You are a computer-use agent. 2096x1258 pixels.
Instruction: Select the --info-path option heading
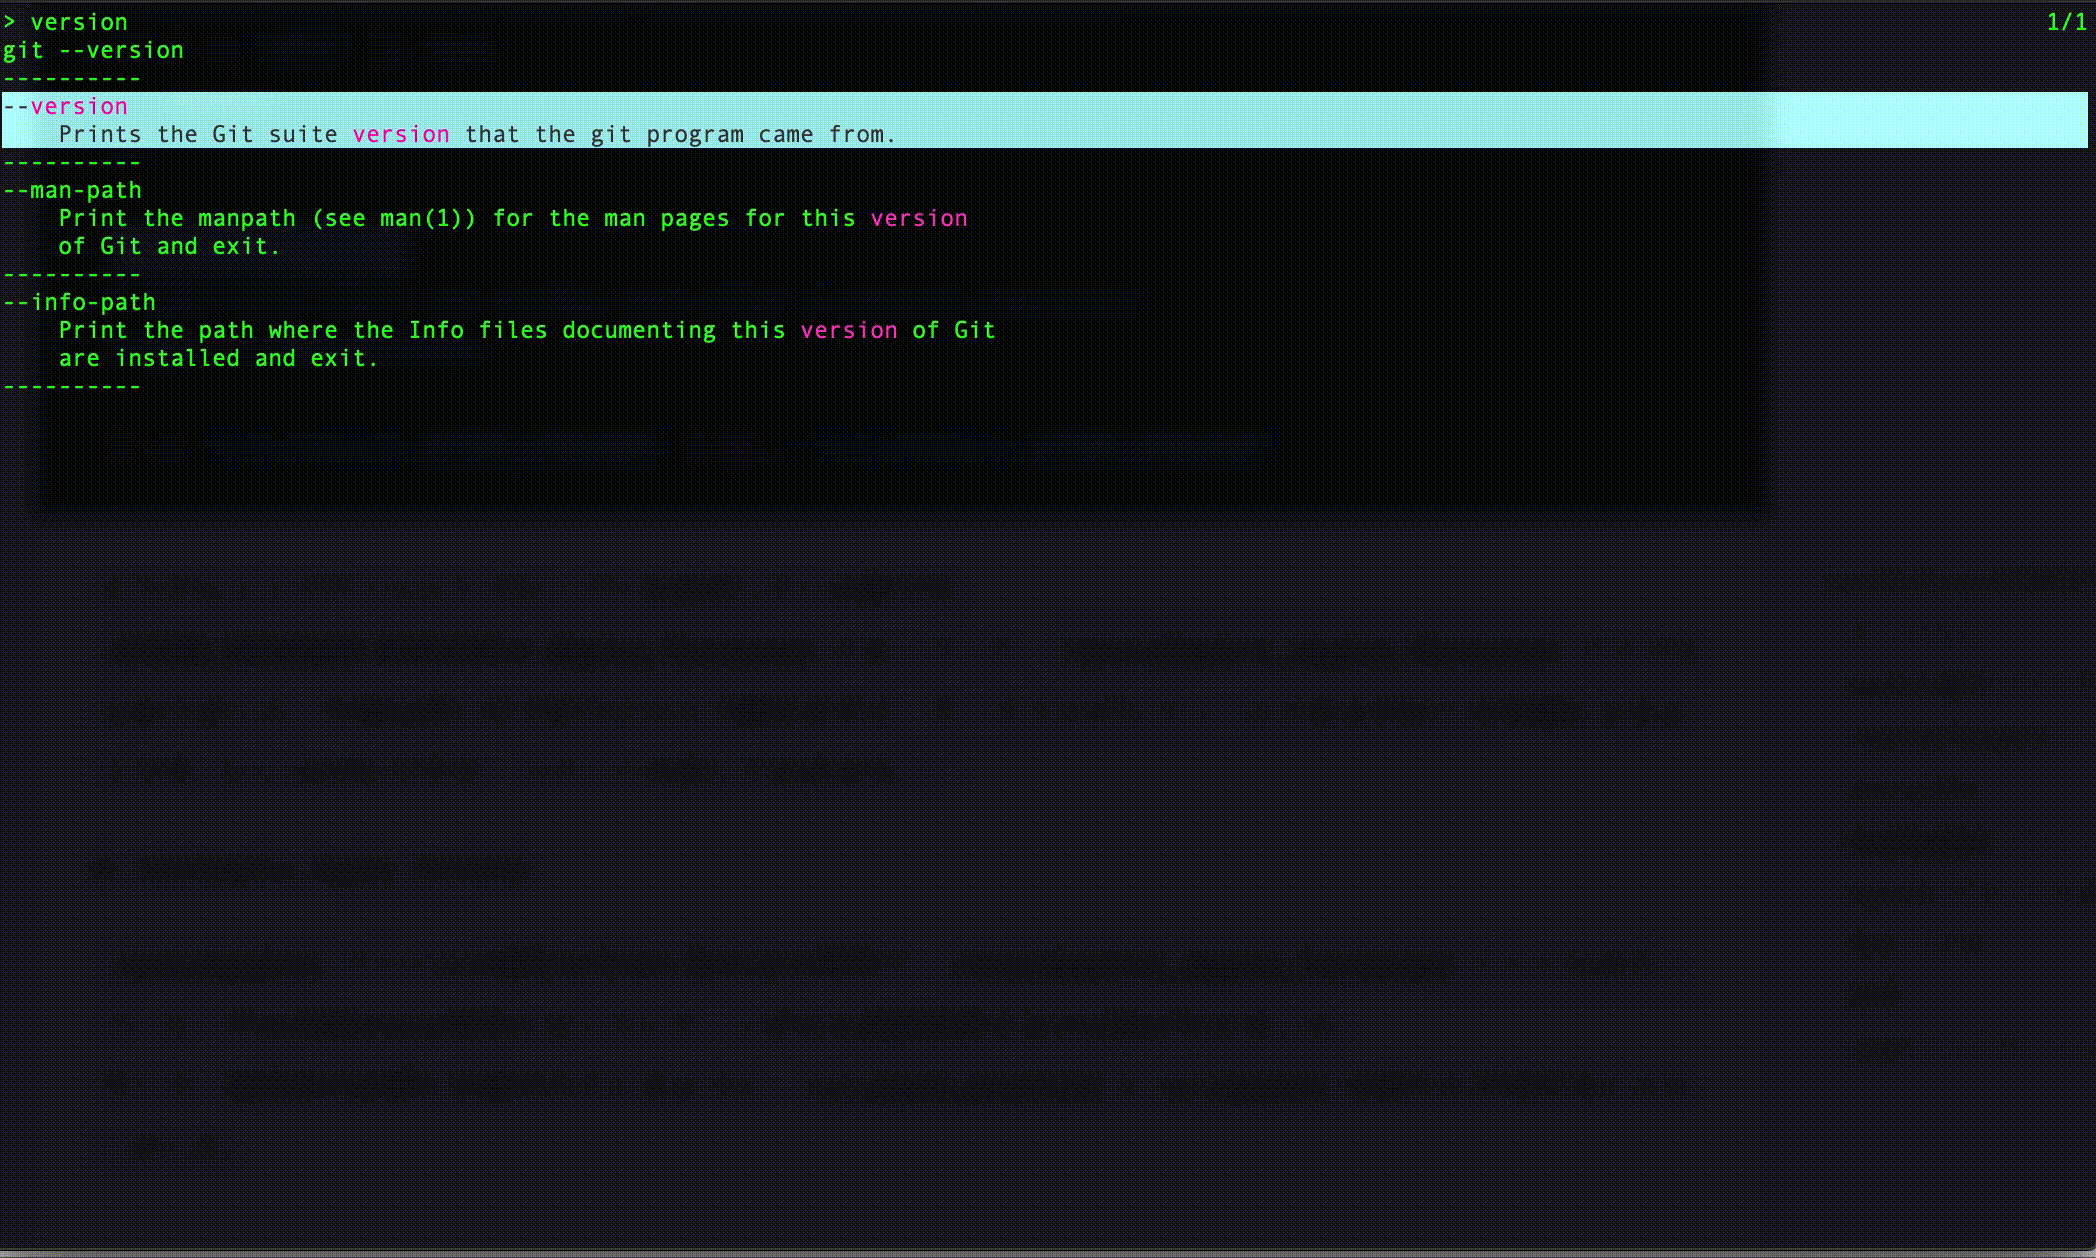[79, 302]
